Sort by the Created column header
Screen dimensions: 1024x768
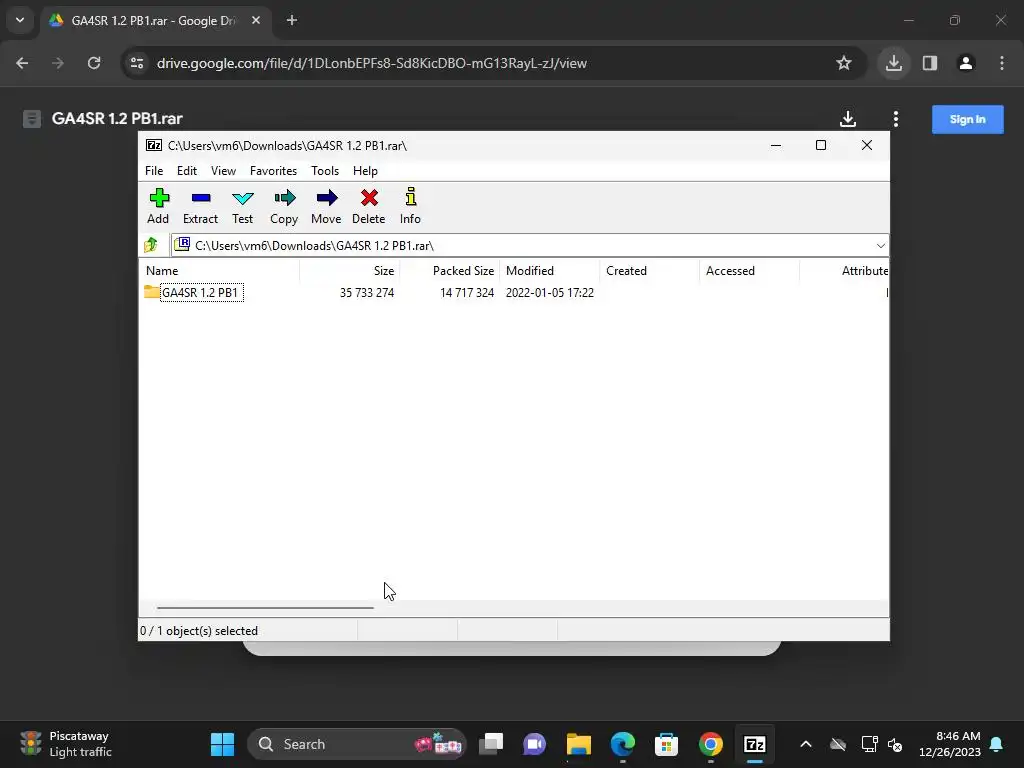(x=649, y=270)
